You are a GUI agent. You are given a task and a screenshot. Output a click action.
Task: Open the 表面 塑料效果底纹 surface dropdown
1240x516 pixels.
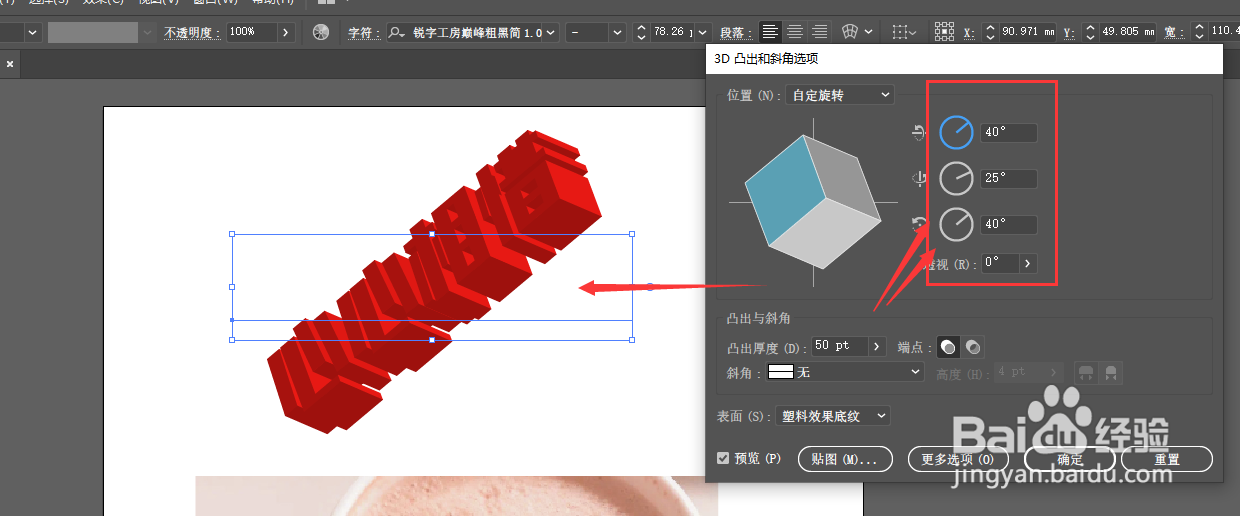pos(833,415)
